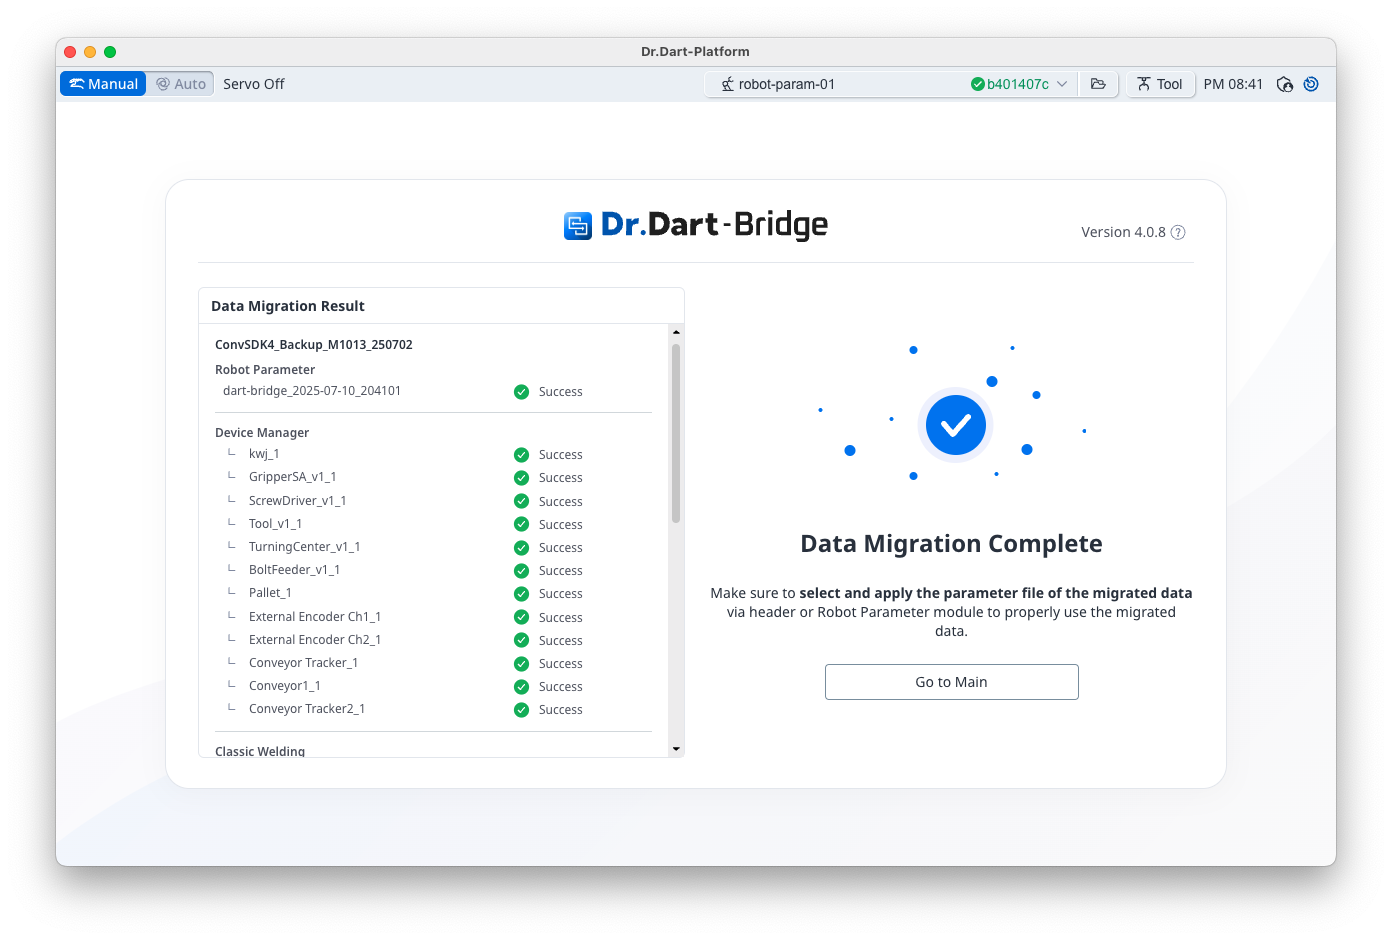The height and width of the screenshot is (940, 1392).
Task: Open the Tool menu in header
Action: coord(1160,84)
